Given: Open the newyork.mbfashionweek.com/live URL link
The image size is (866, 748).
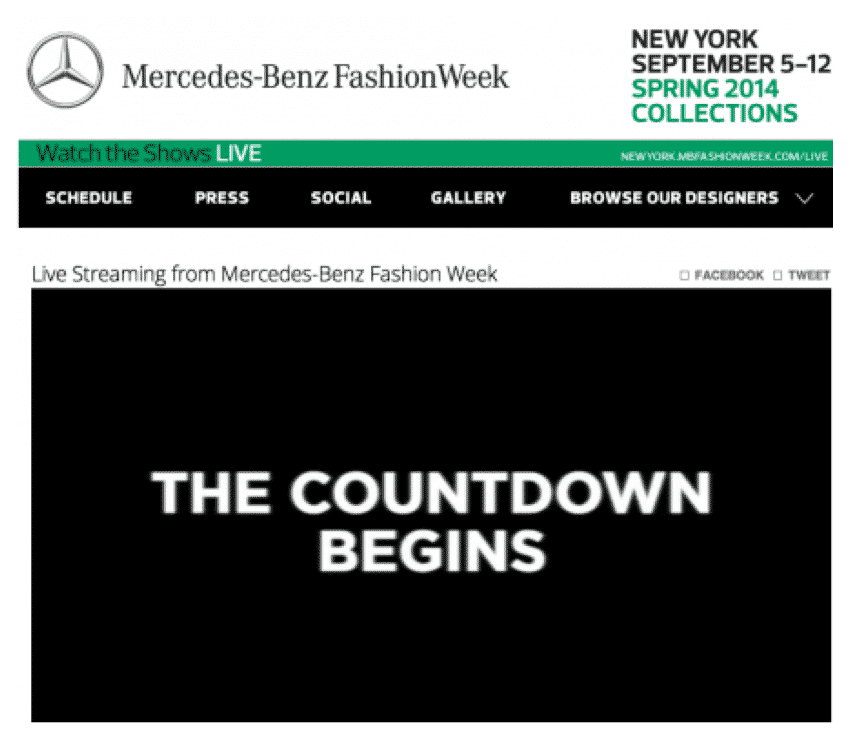Looking at the screenshot, I should 724,156.
